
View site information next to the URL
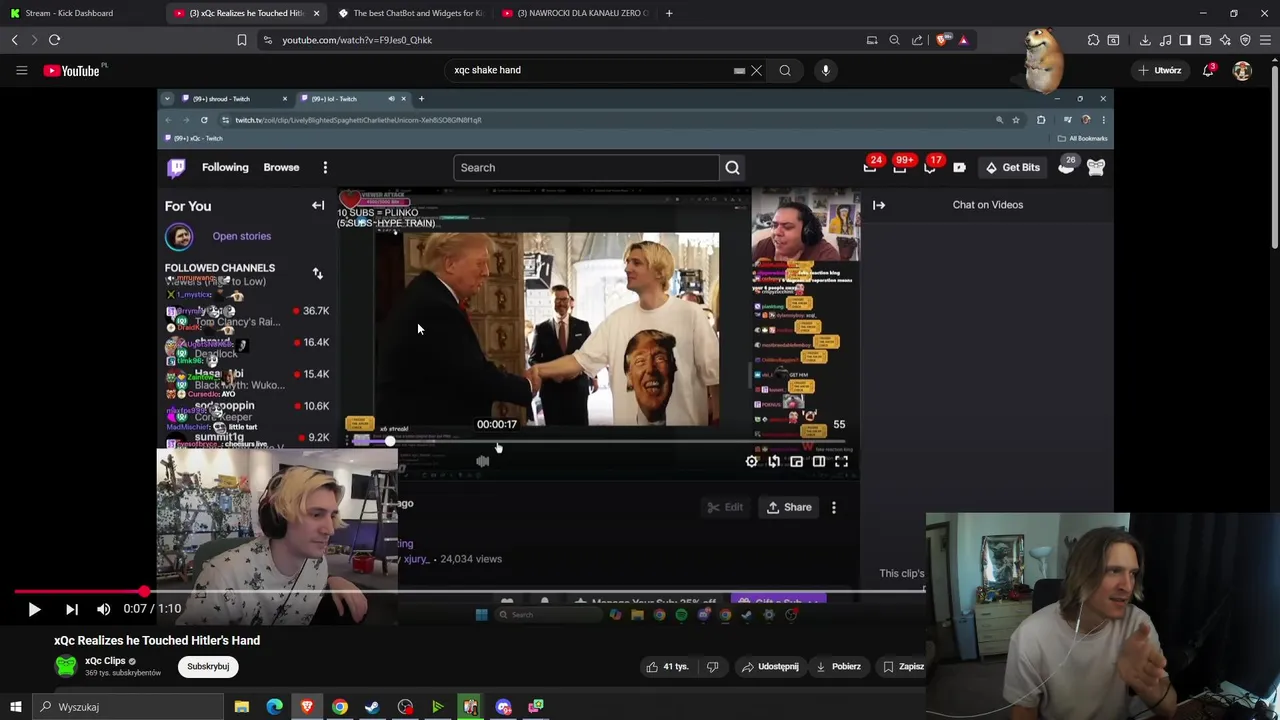click(267, 40)
